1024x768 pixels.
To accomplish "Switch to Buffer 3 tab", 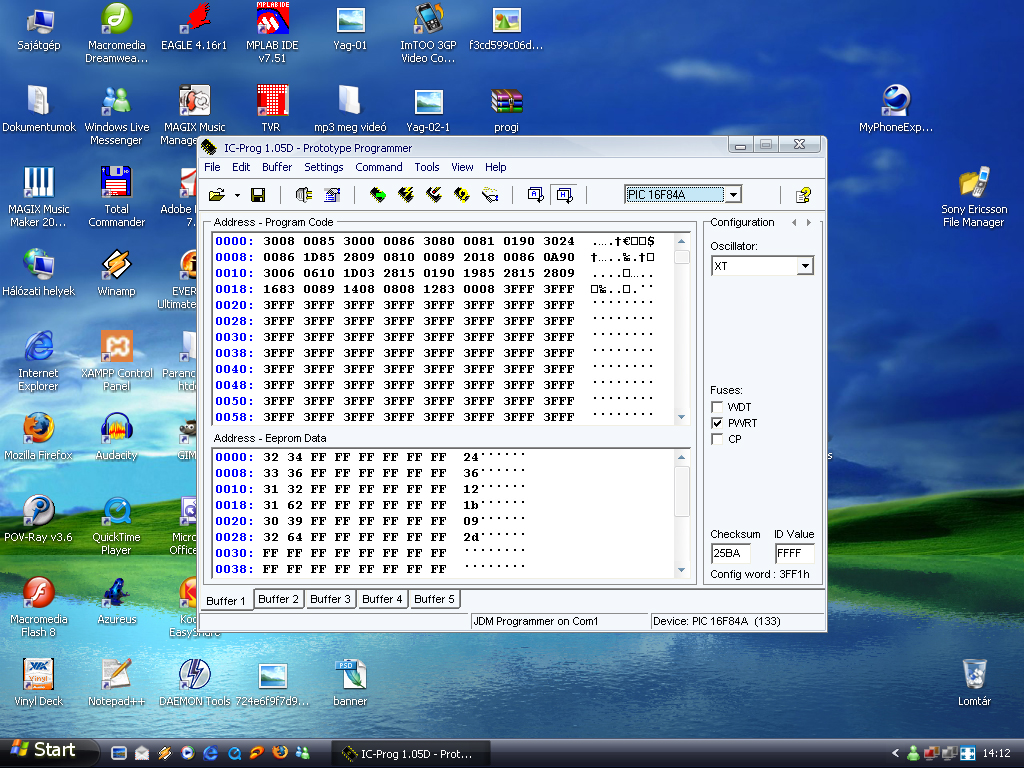I will (330, 599).
